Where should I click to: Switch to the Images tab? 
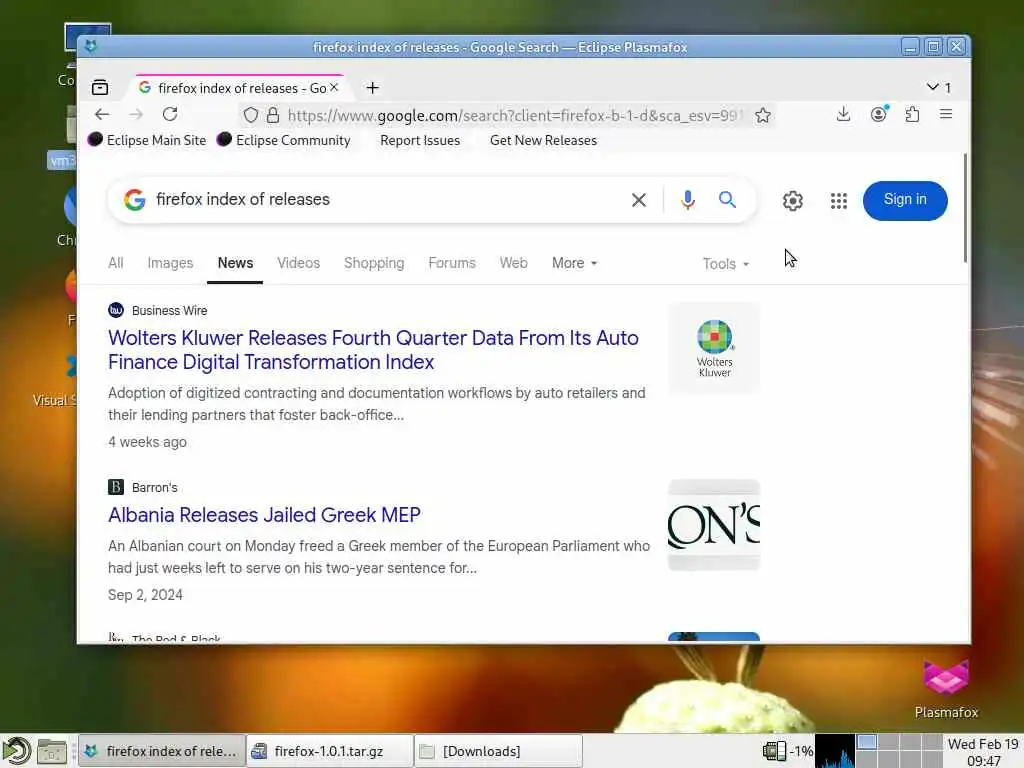(x=170, y=263)
